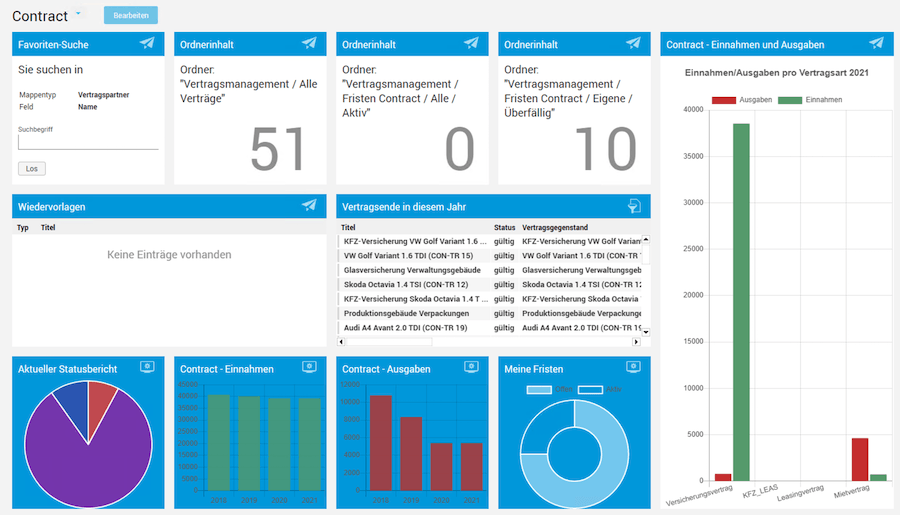The image size is (900, 515).
Task: Sort by Titel column in Vertragsende table
Action: coord(348,227)
